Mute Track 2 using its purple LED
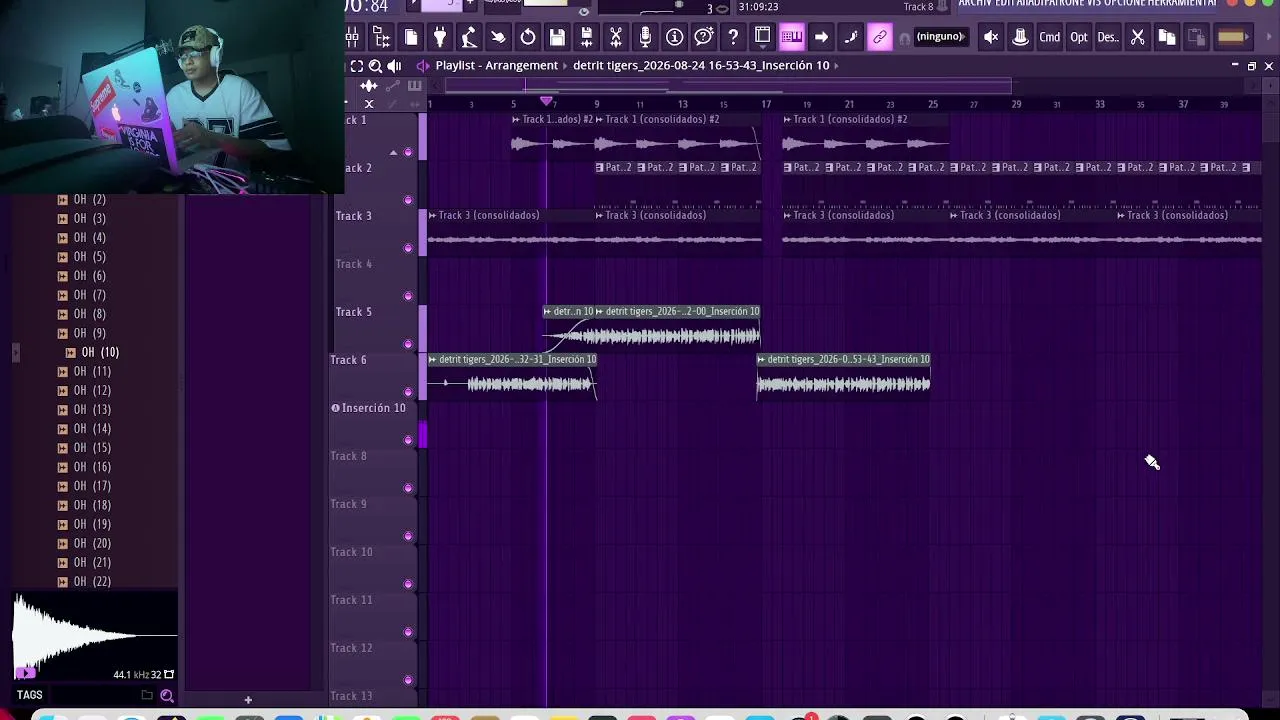This screenshot has width=1280, height=720. (407, 200)
